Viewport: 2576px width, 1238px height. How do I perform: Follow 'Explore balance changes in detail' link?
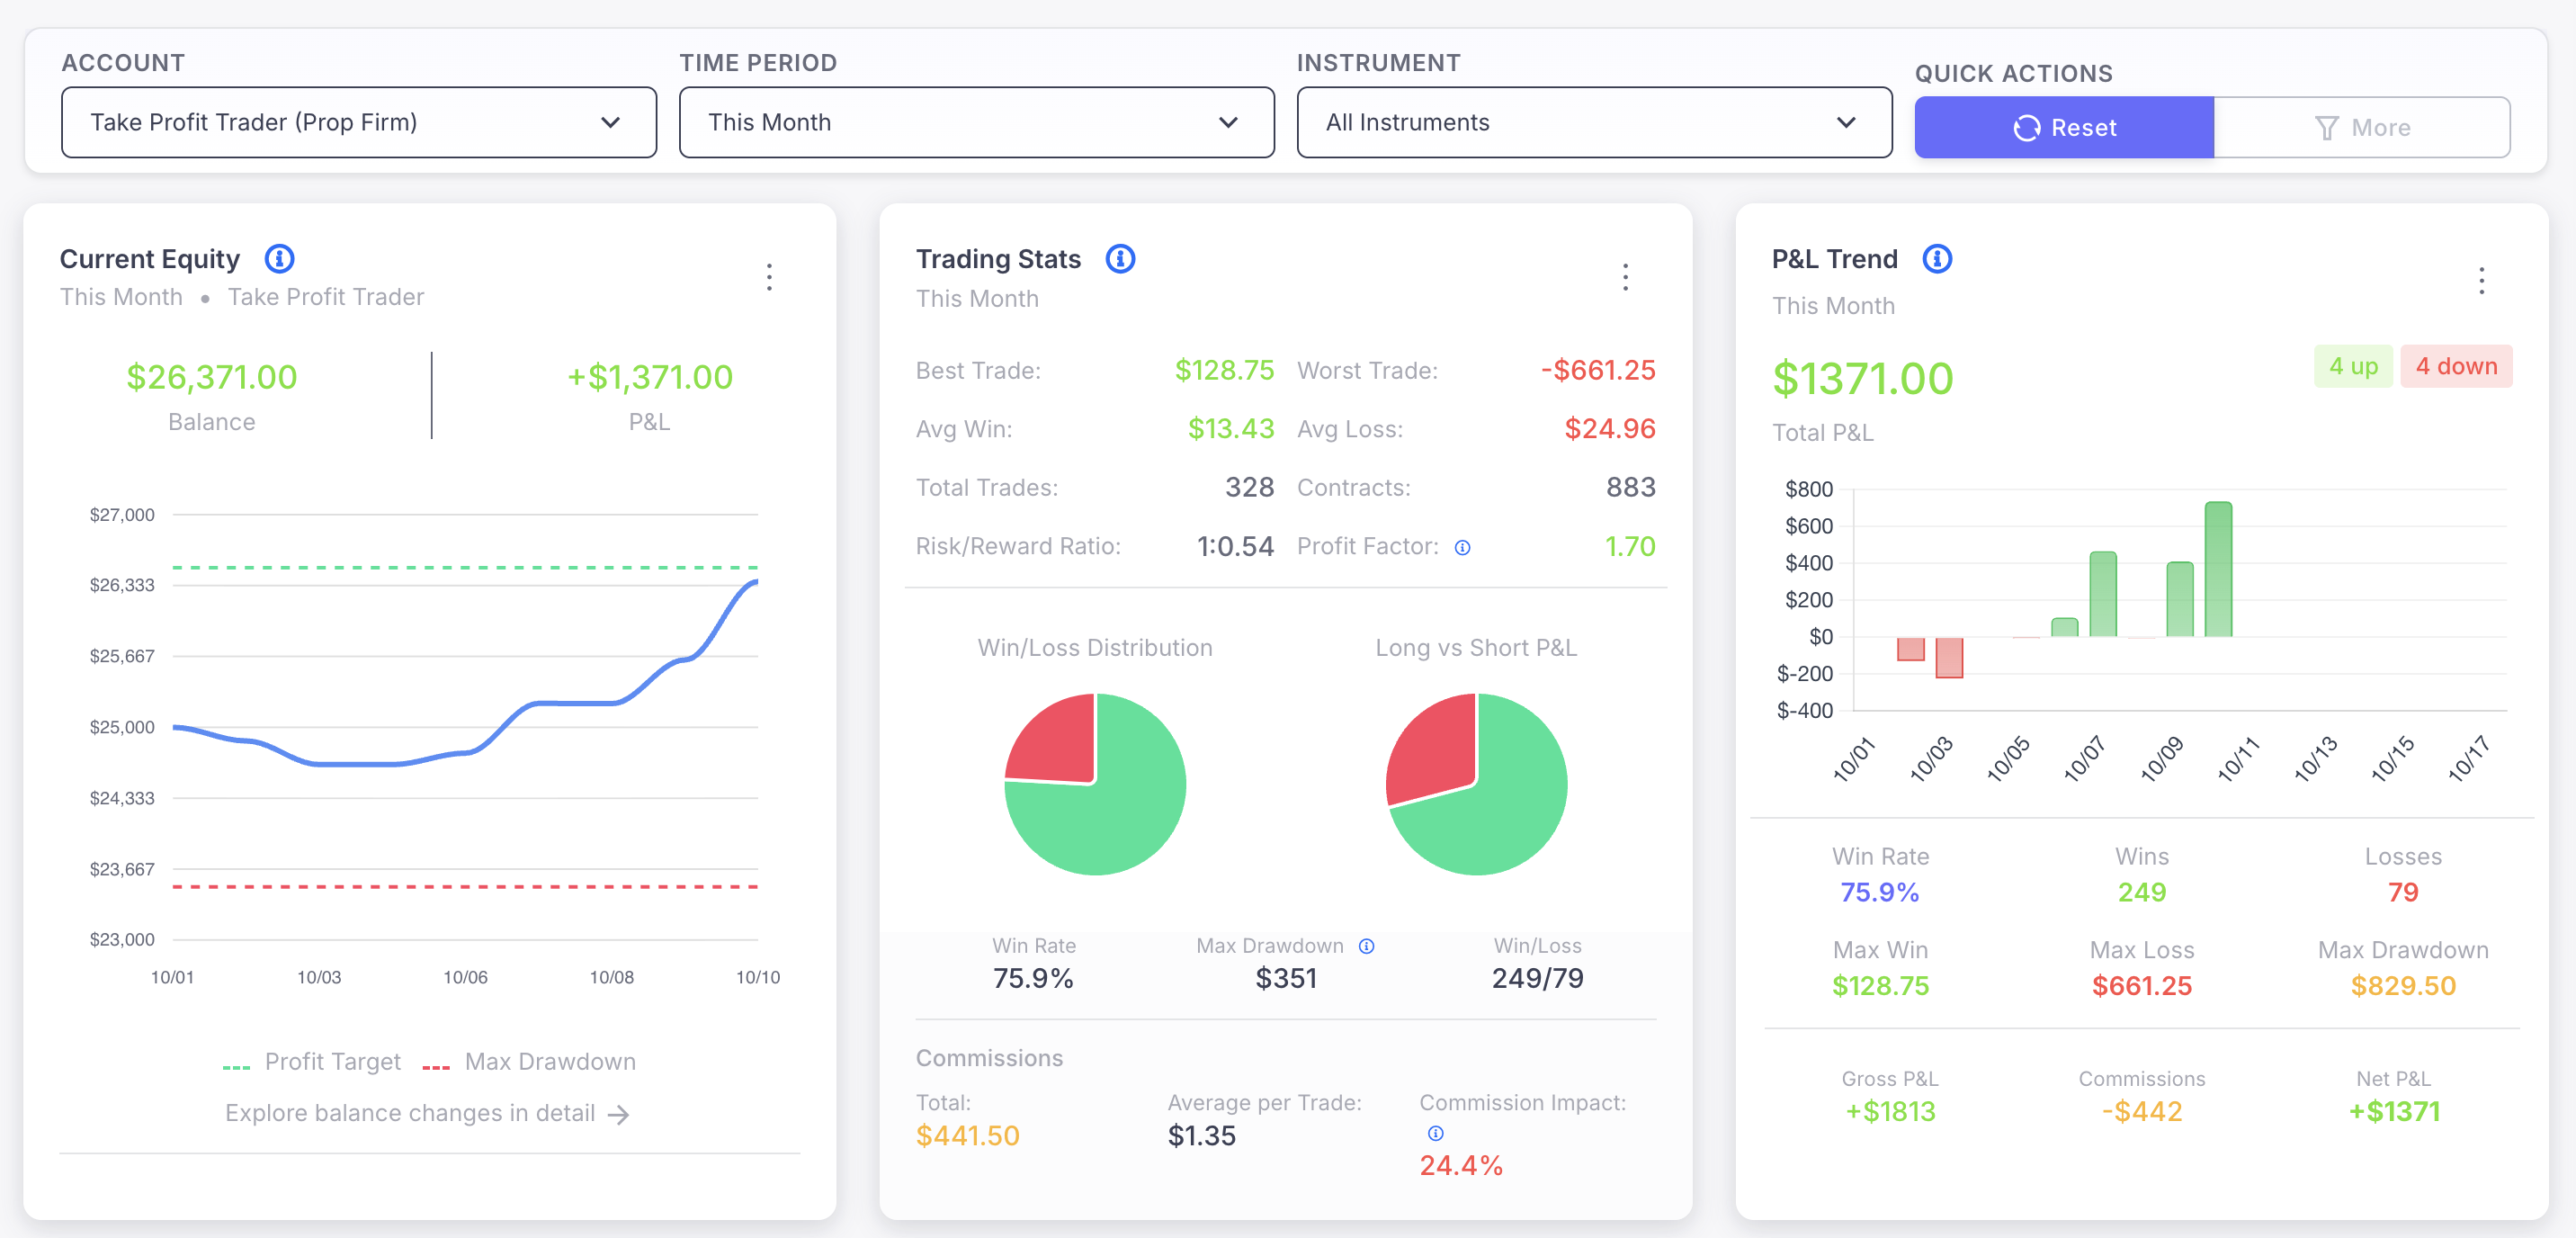click(x=427, y=1113)
